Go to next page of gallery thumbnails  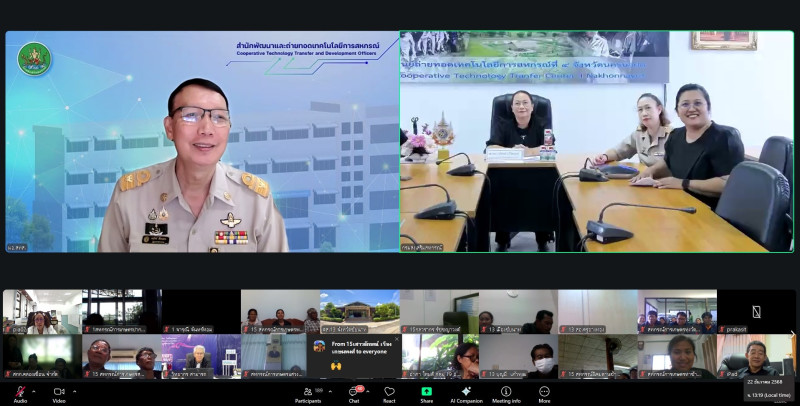[x=792, y=334]
